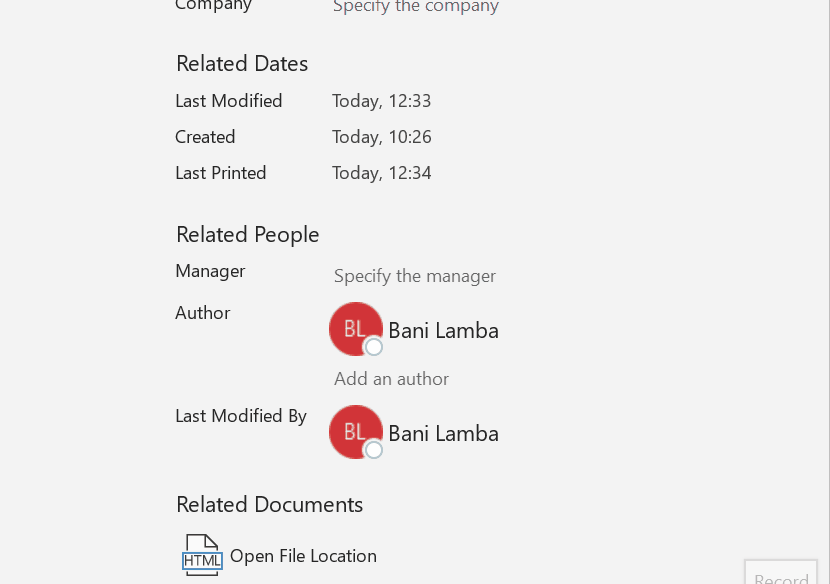Click the Related Dates heading
This screenshot has width=830, height=584.
242,64
